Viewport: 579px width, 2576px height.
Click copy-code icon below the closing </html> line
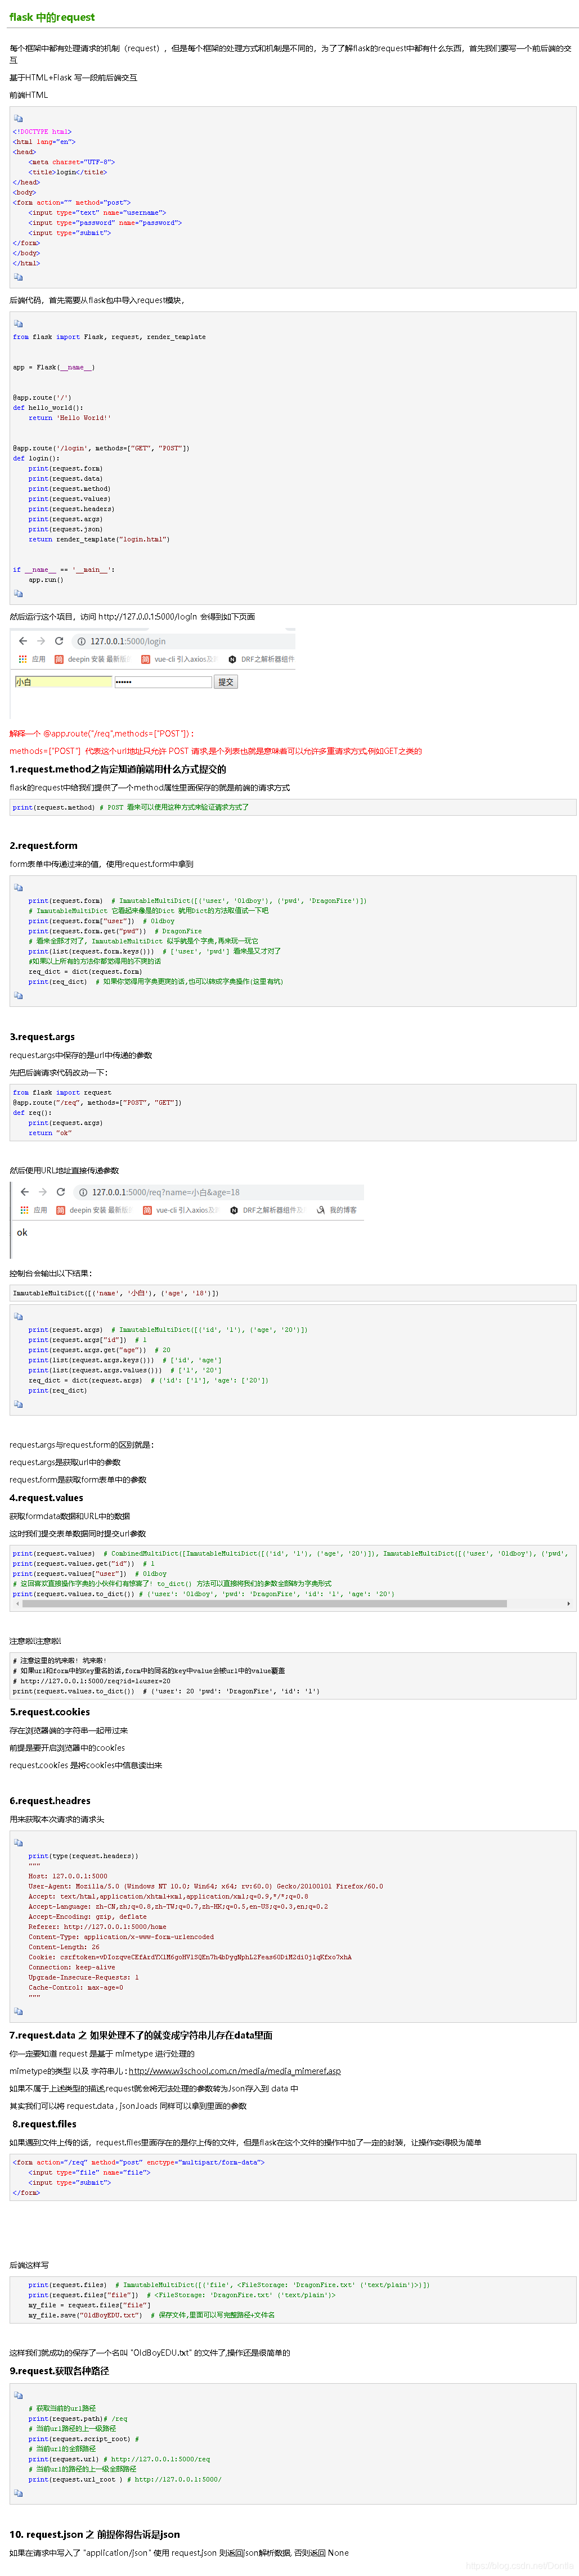[18, 277]
